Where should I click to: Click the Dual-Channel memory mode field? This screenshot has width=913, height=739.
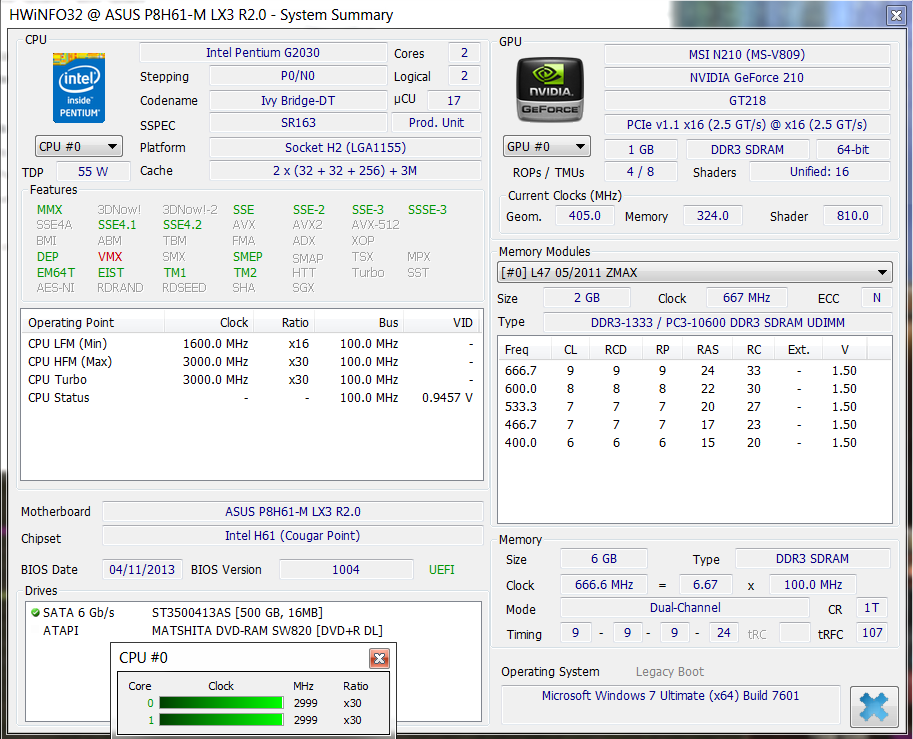pyautogui.click(x=685, y=607)
